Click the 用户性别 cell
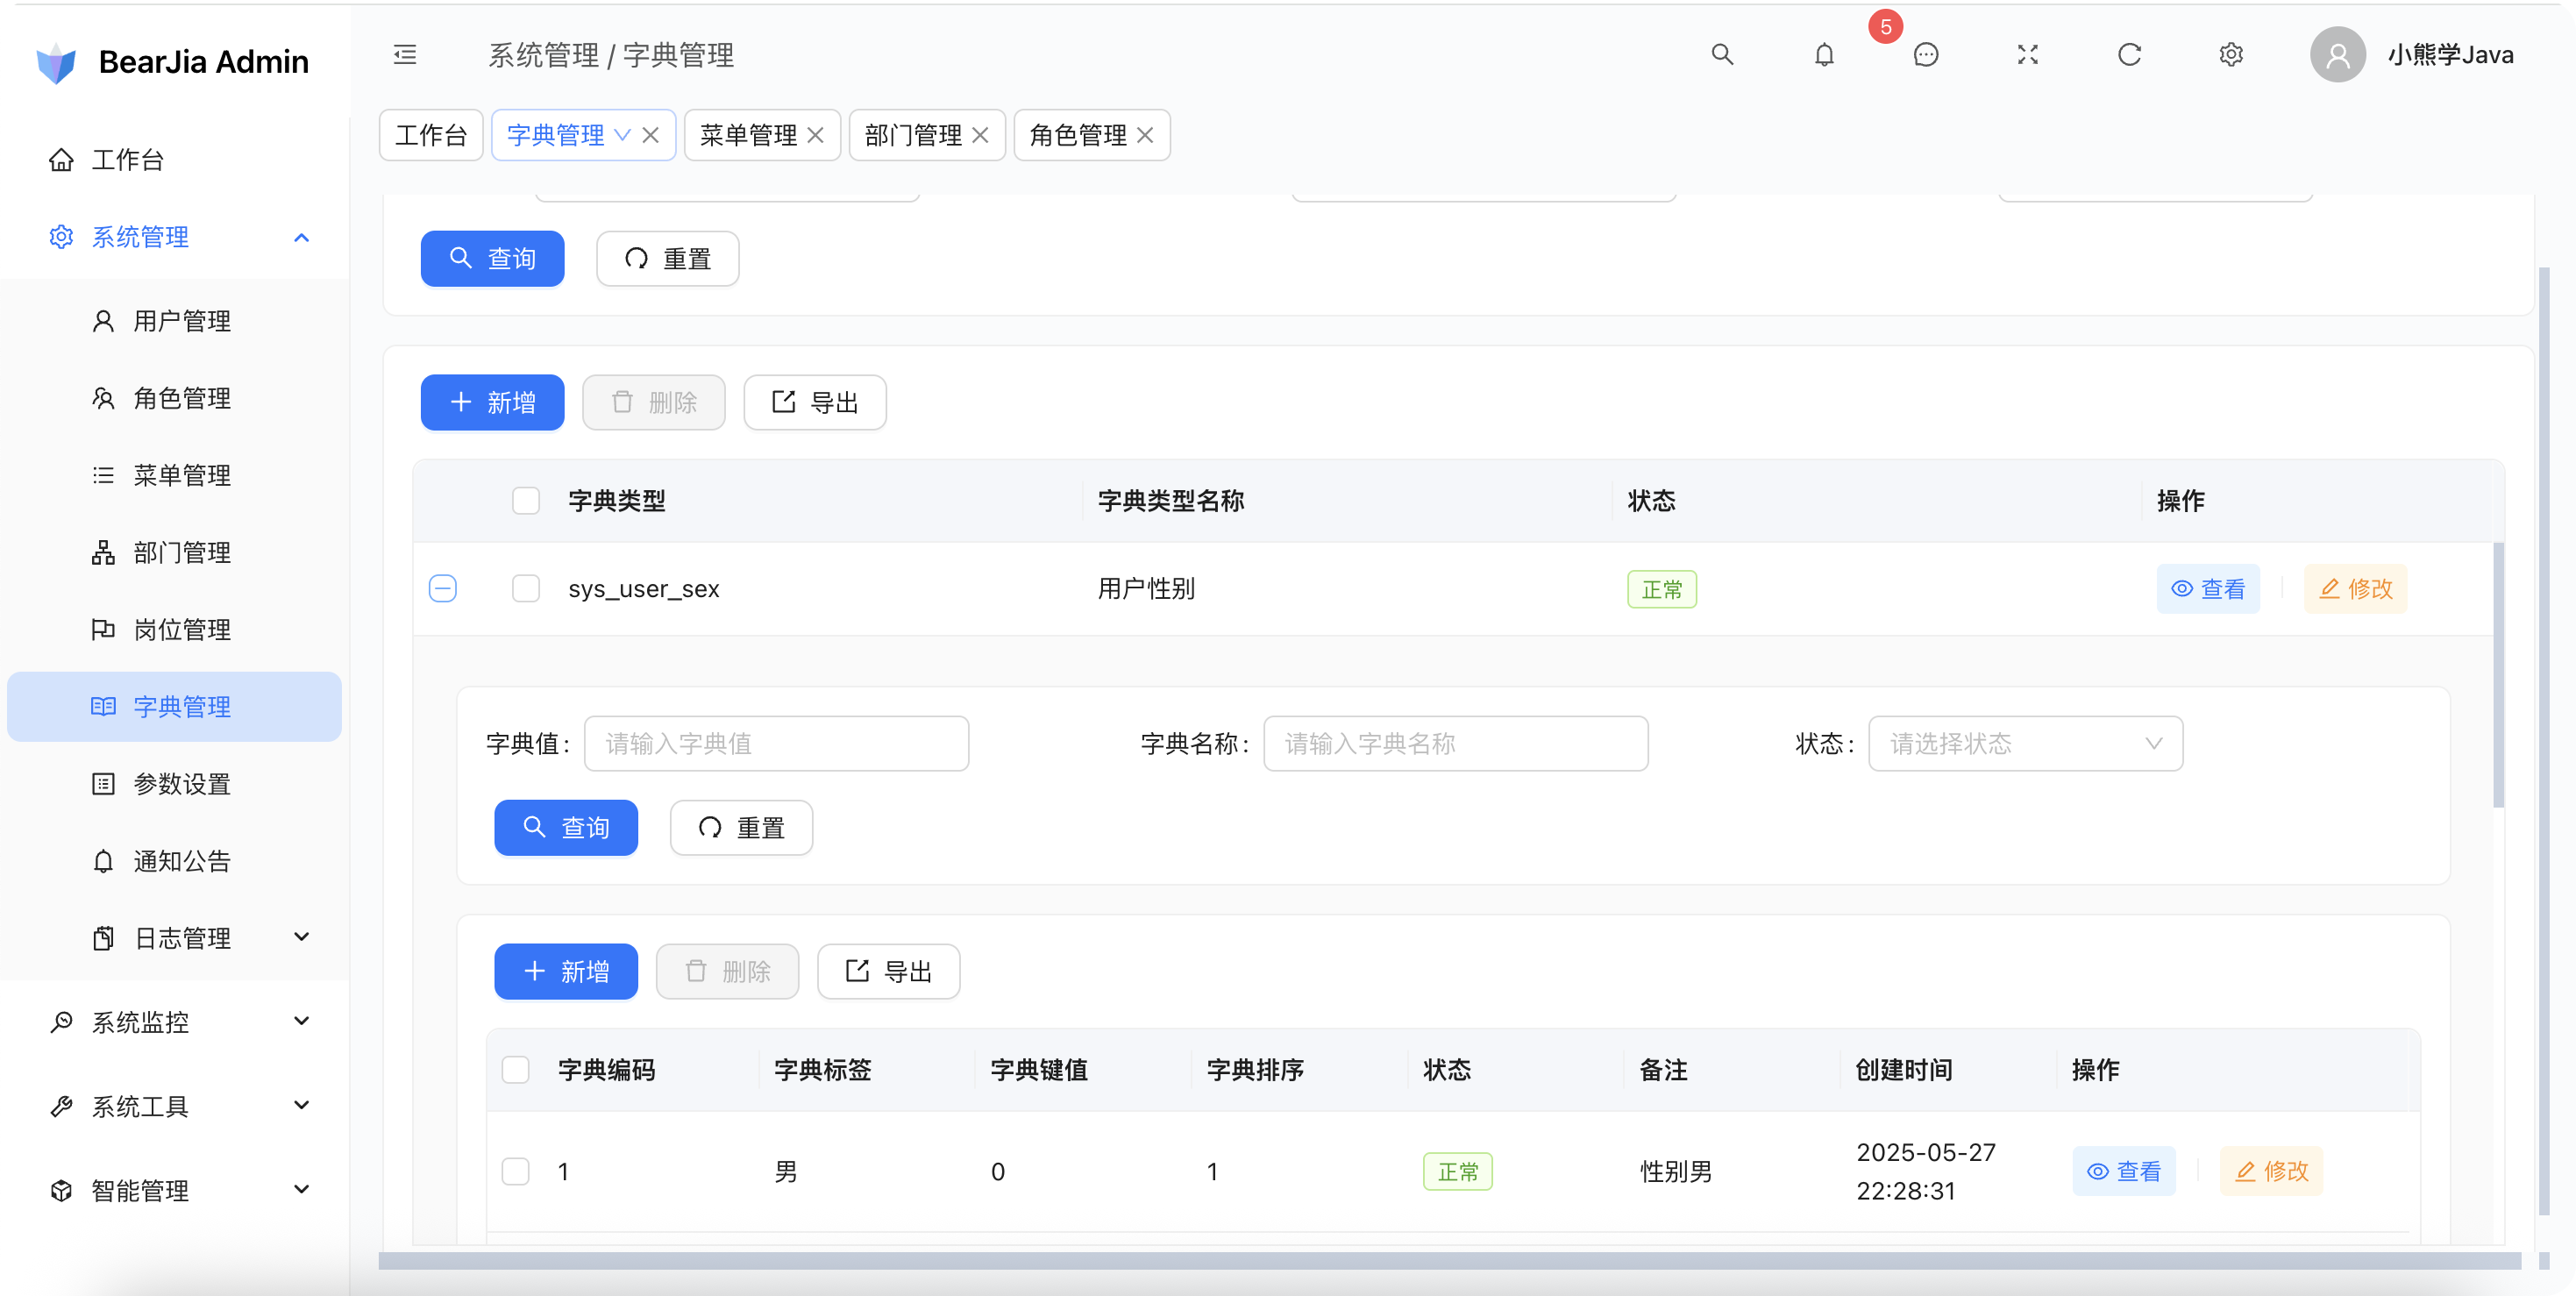This screenshot has height=1296, width=2576. click(x=1146, y=588)
